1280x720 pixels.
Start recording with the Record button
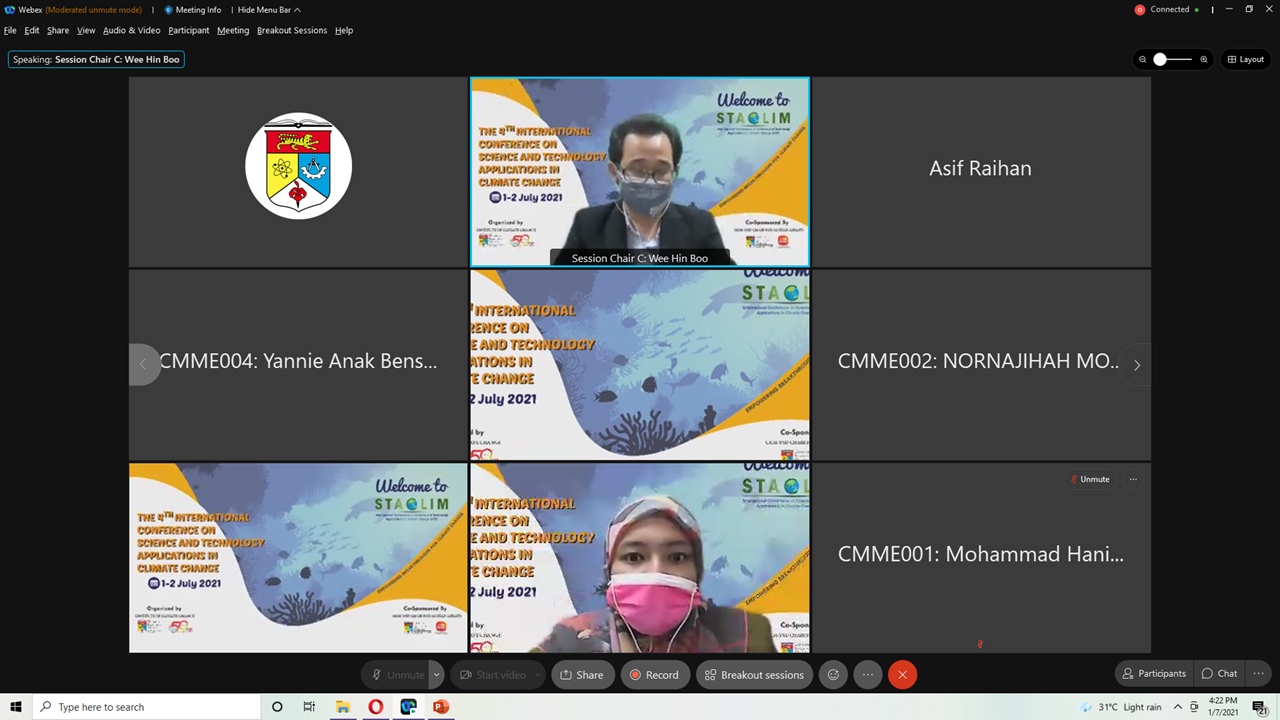point(654,675)
